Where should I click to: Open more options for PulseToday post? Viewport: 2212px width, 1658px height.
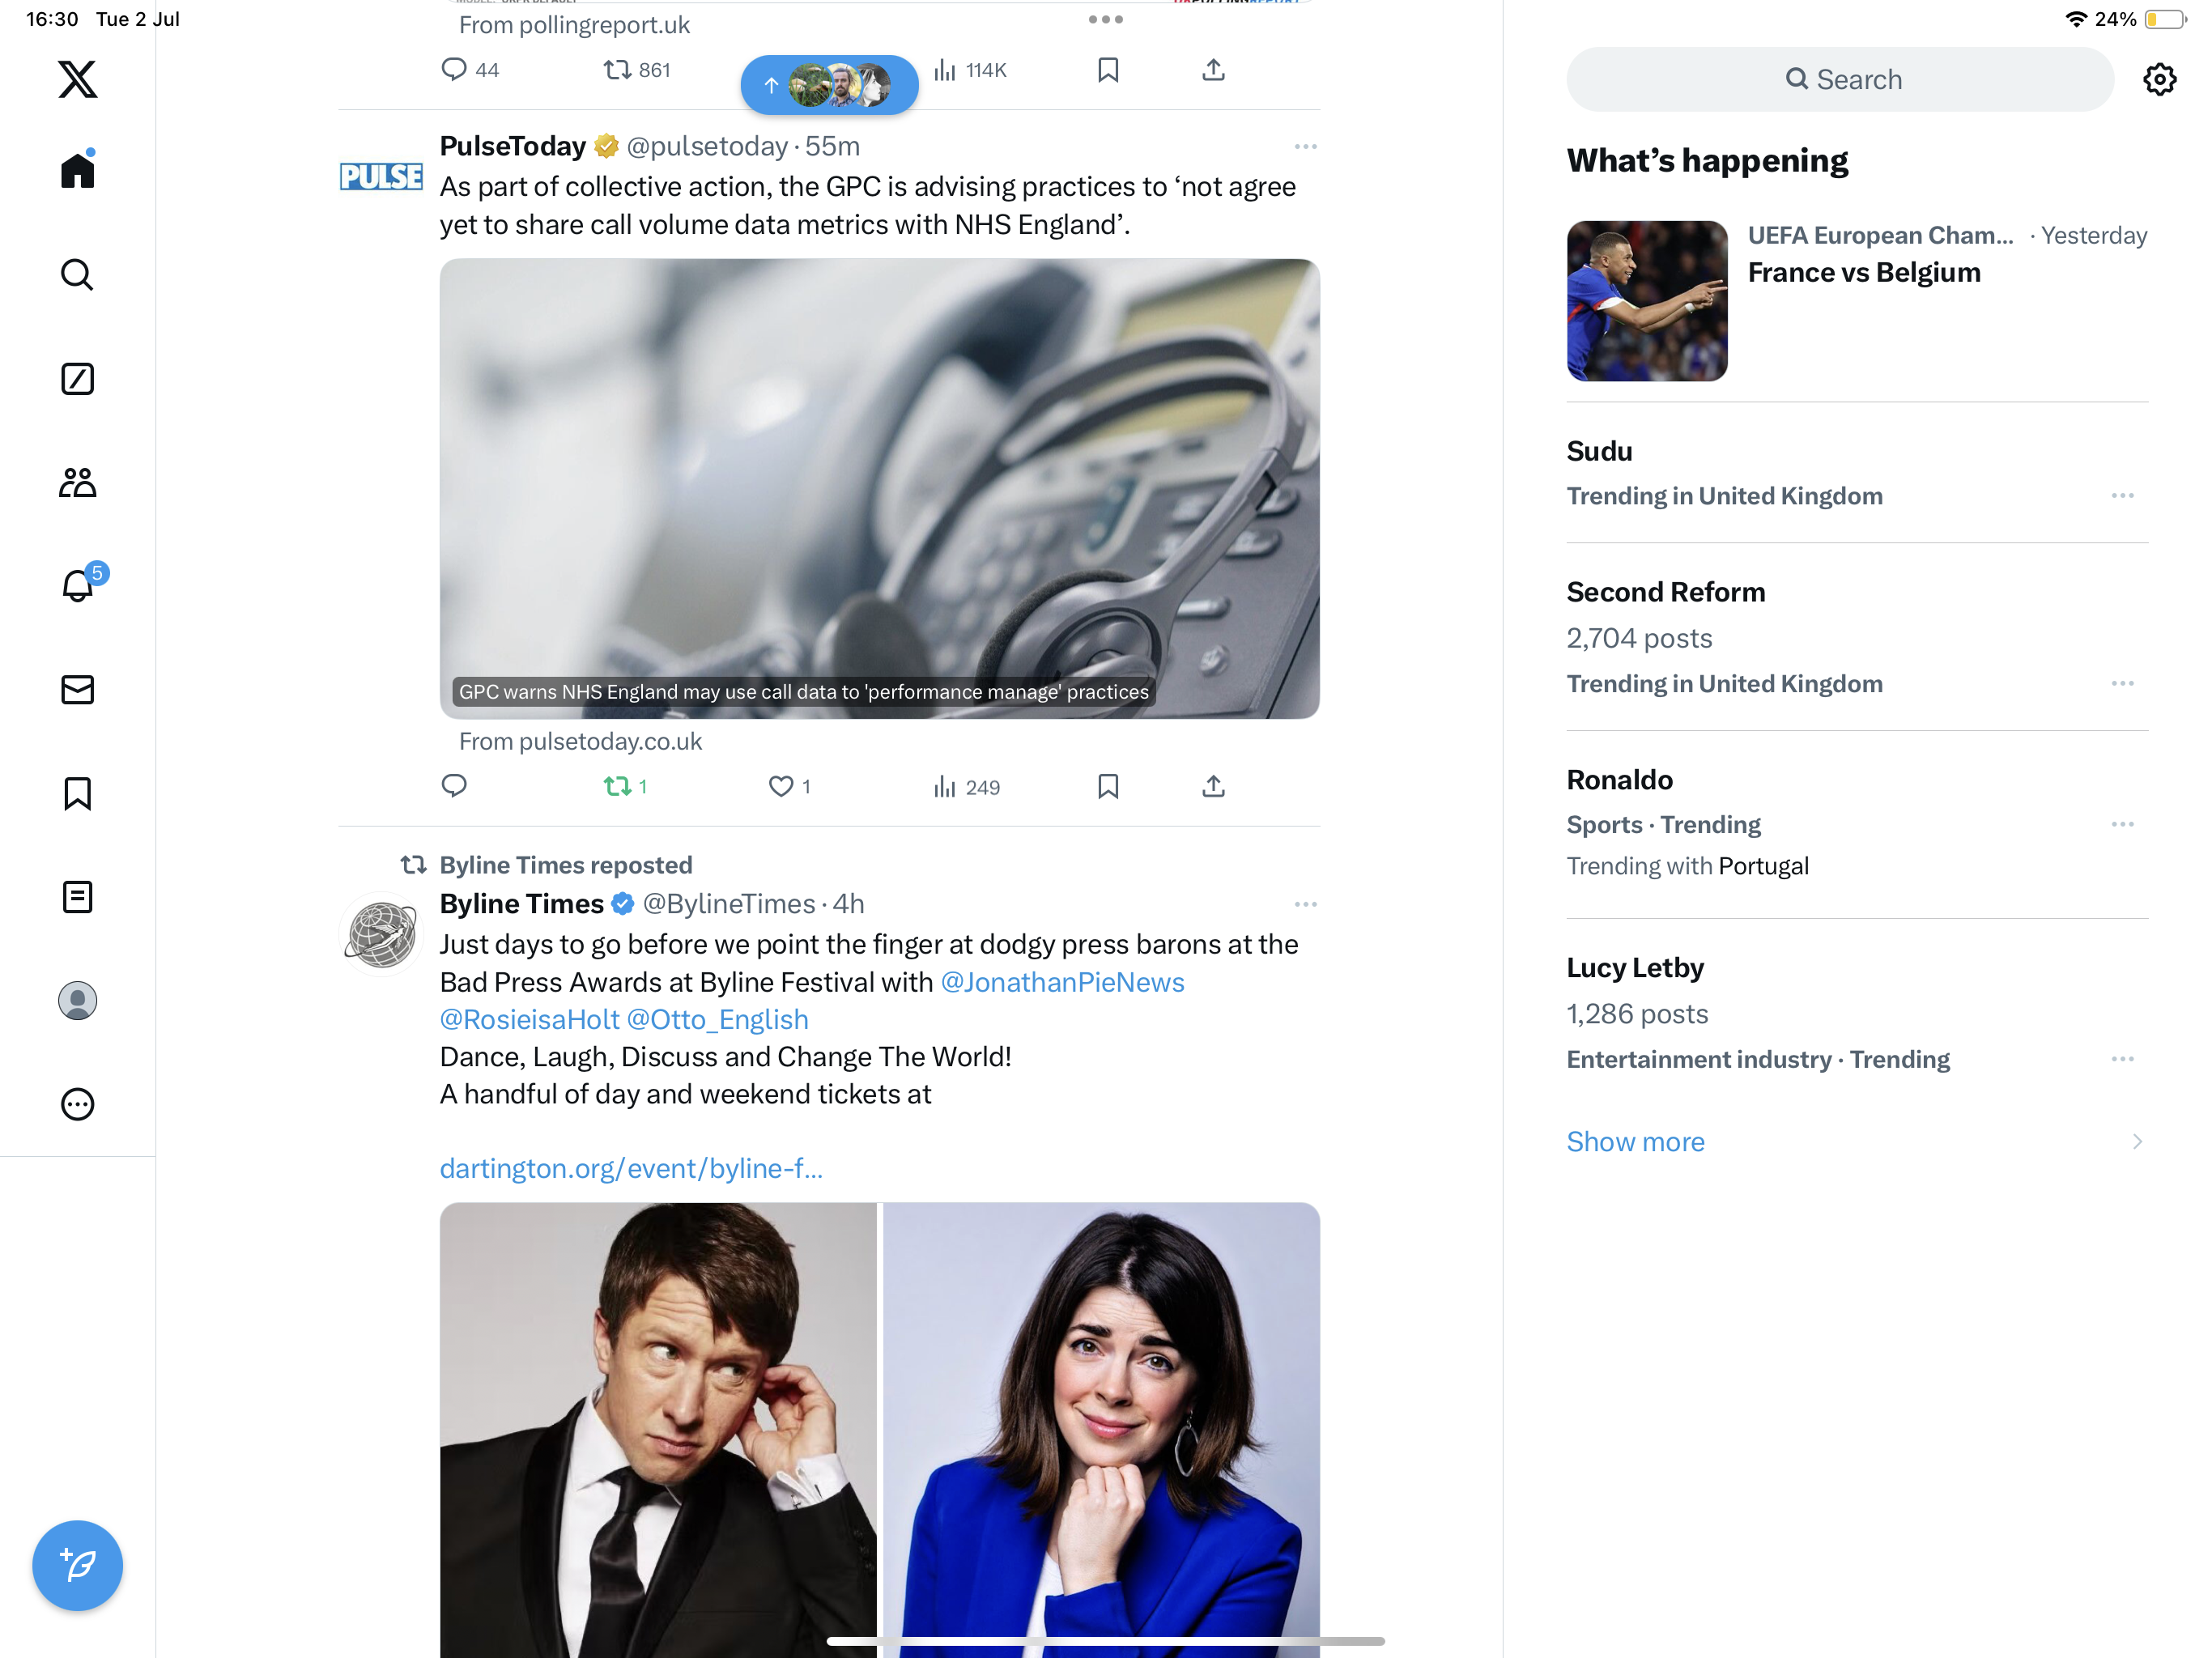(1305, 147)
